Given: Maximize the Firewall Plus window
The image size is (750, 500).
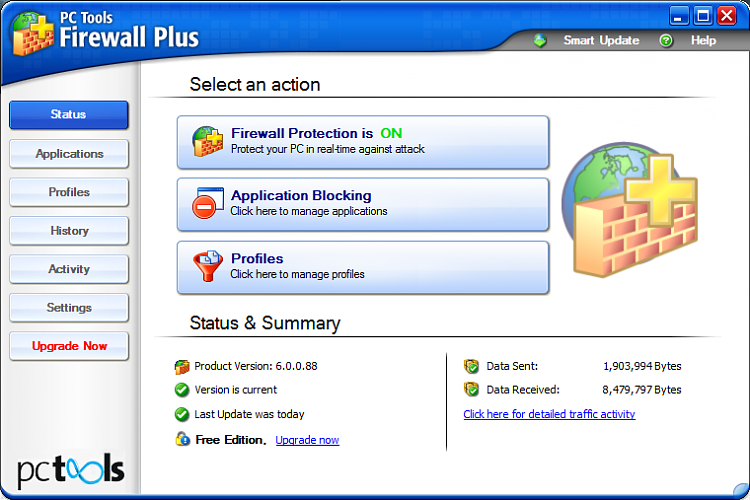Looking at the screenshot, I should 703,16.
